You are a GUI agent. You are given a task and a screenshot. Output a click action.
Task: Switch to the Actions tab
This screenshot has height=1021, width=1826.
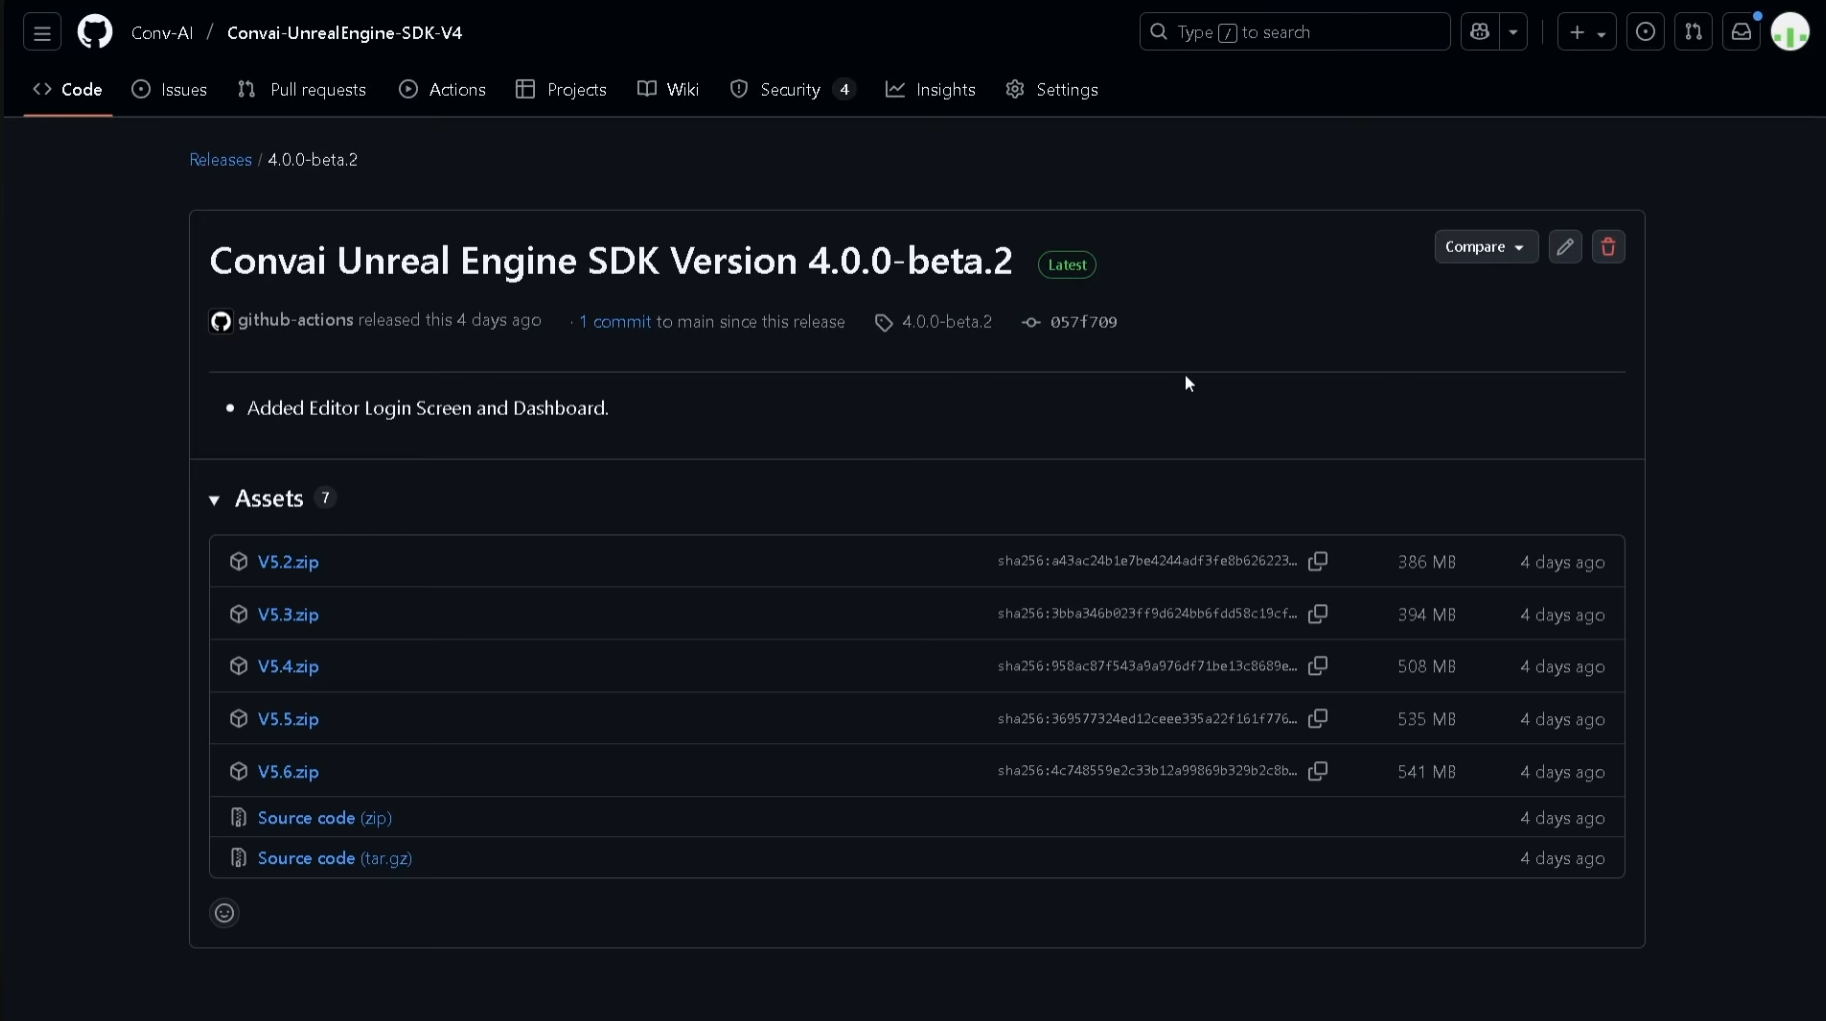point(442,90)
